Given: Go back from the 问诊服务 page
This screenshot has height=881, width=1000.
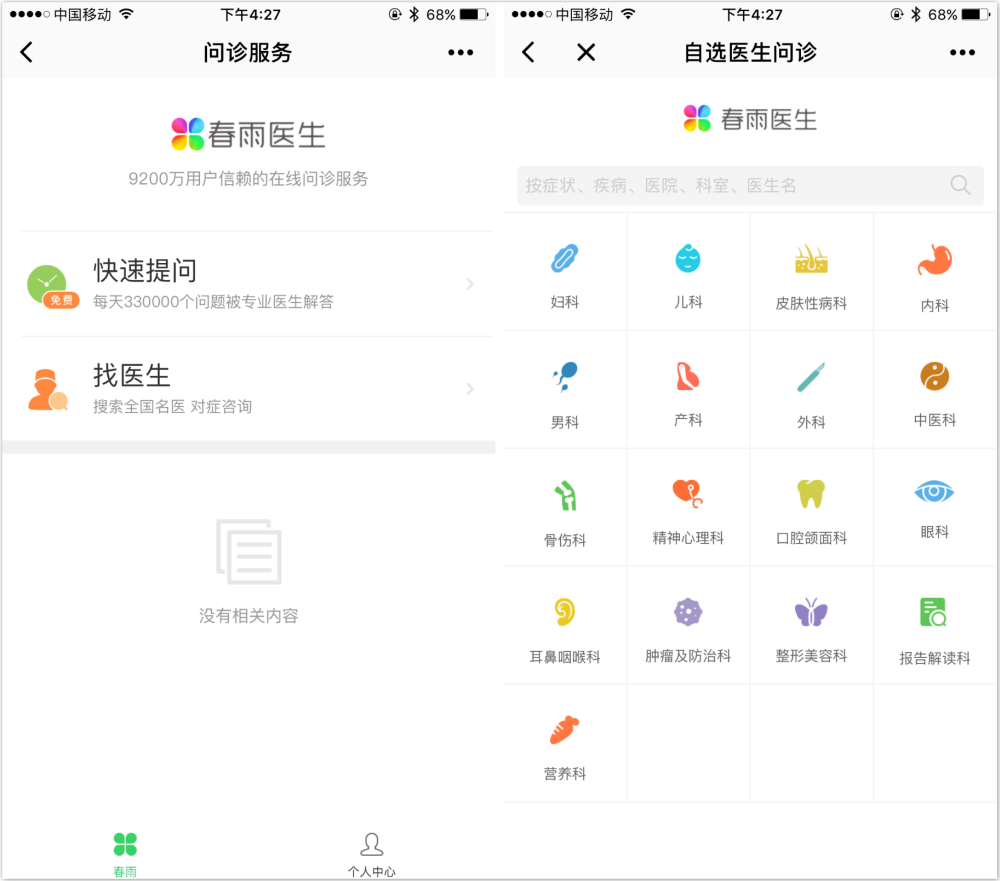Looking at the screenshot, I should tap(27, 53).
